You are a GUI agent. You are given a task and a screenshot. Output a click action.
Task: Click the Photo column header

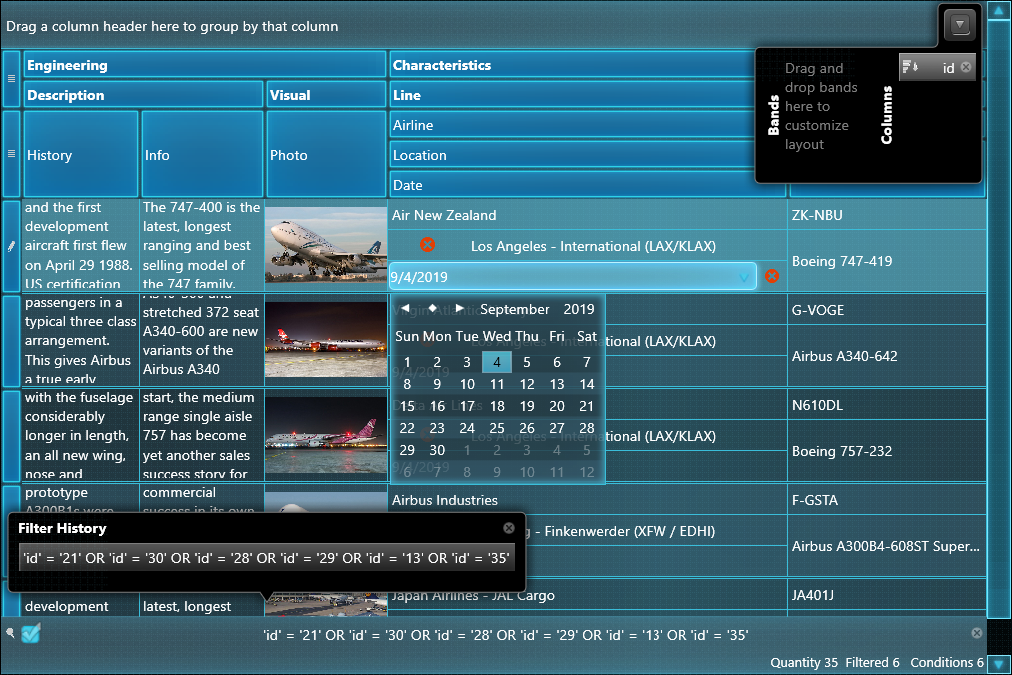pyautogui.click(x=326, y=154)
